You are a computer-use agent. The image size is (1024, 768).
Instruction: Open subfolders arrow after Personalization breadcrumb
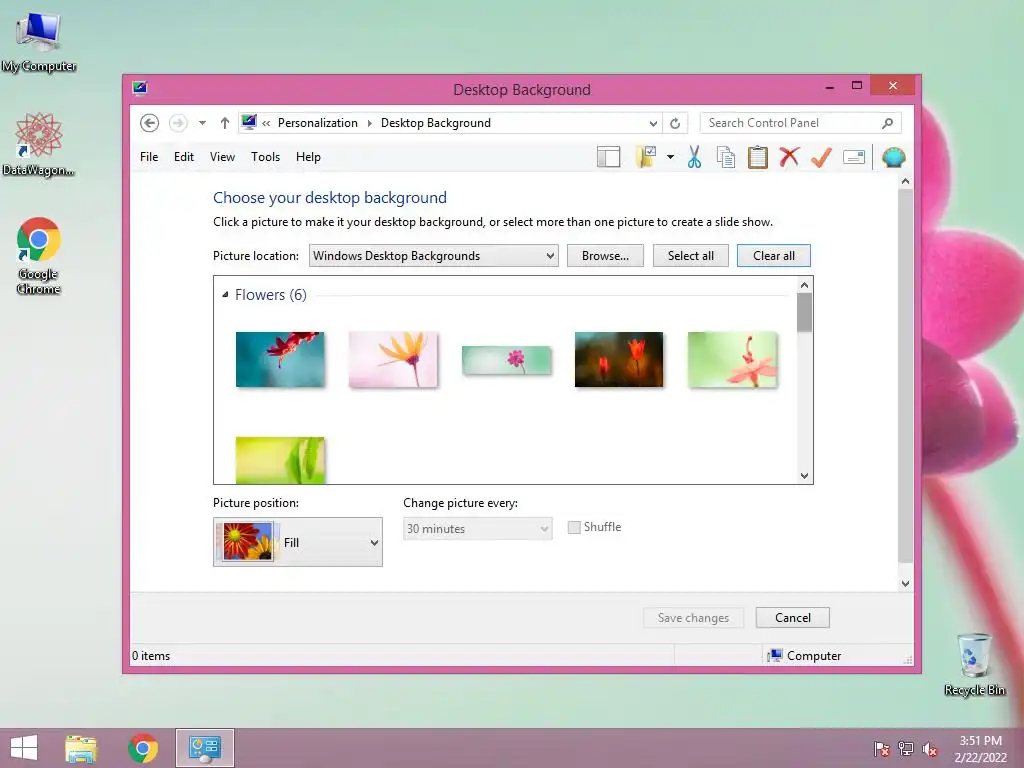pyautogui.click(x=370, y=123)
